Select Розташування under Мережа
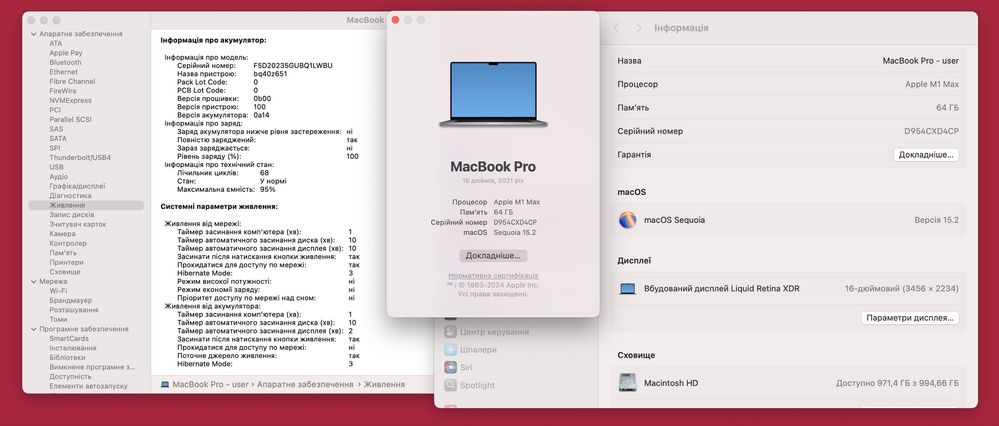 click(x=74, y=309)
